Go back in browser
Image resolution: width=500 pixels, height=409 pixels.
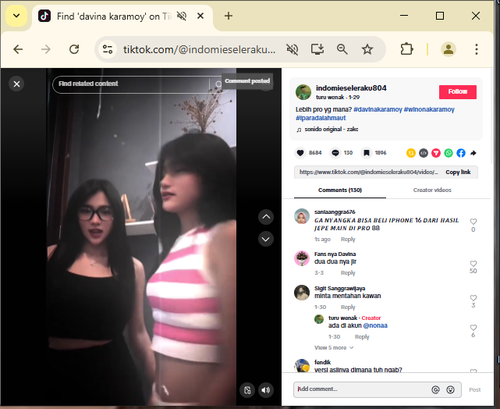coord(18,49)
